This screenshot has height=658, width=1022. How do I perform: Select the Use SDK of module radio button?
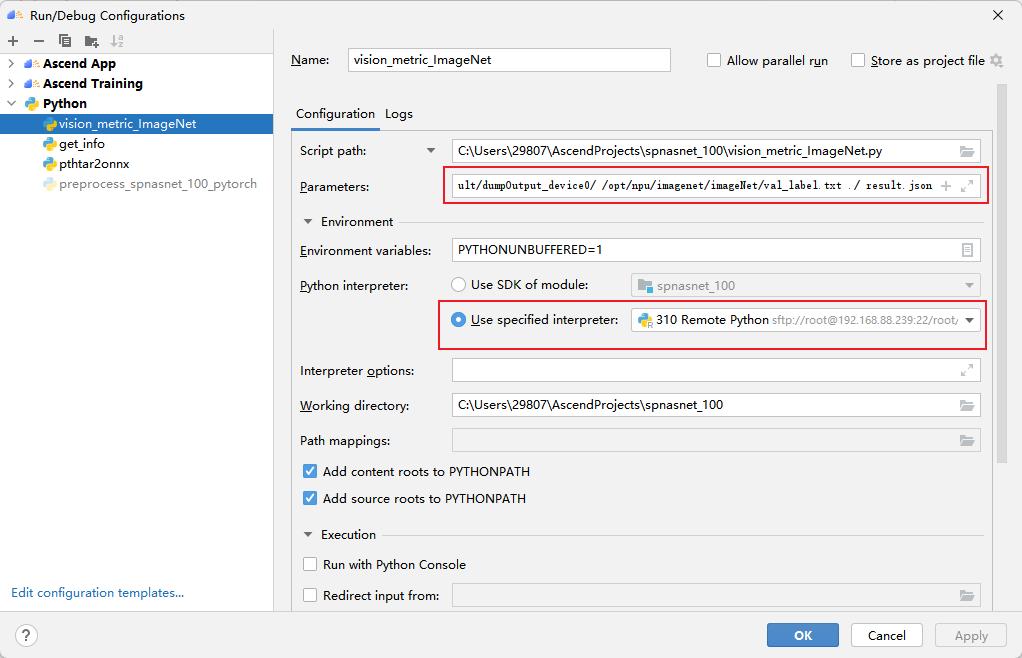tap(458, 284)
